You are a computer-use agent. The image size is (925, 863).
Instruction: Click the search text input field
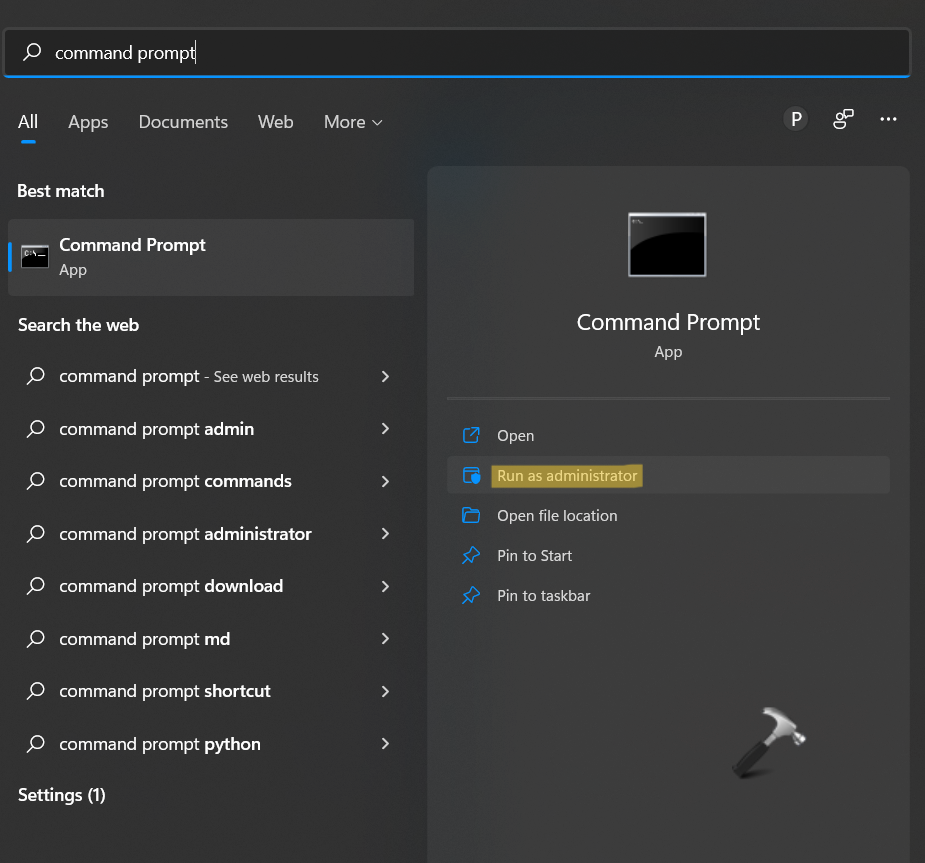click(x=470, y=52)
